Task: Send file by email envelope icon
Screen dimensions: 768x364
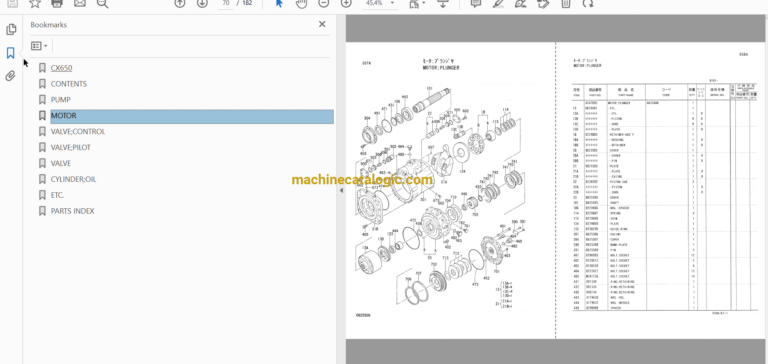Action: point(80,4)
